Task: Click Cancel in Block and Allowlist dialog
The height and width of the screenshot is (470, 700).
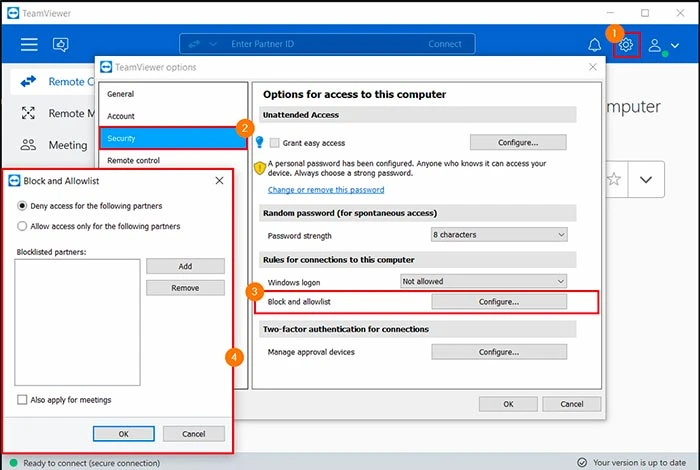Action: [194, 434]
